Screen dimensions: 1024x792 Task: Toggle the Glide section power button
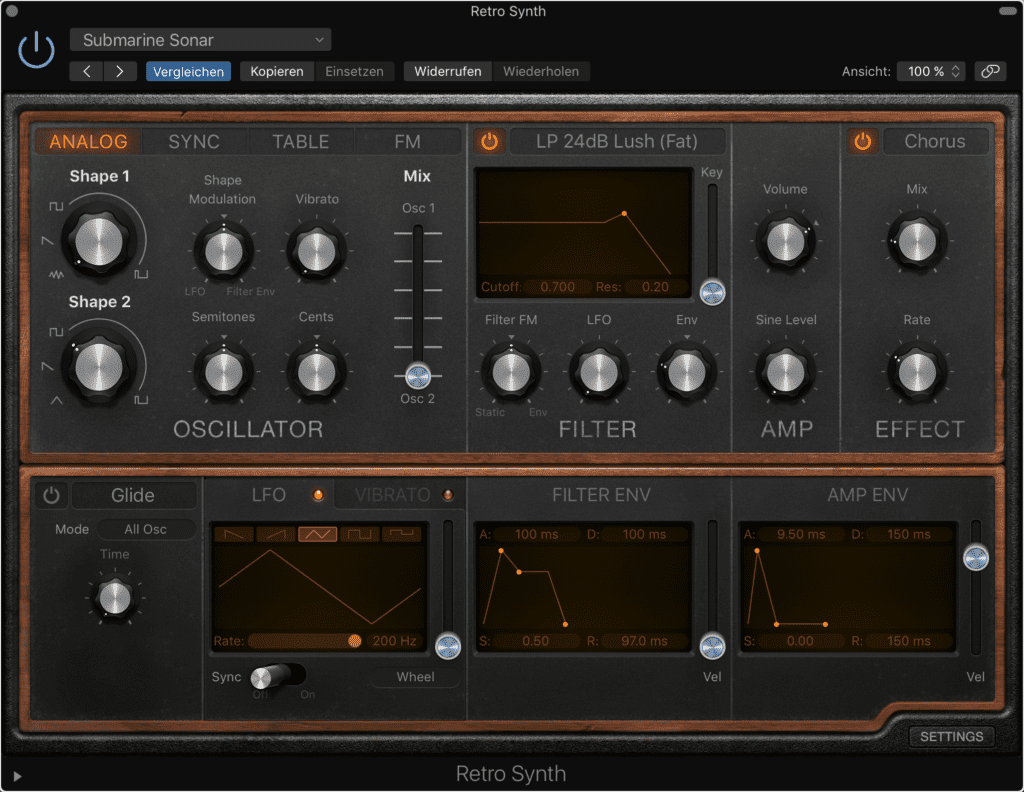51,495
